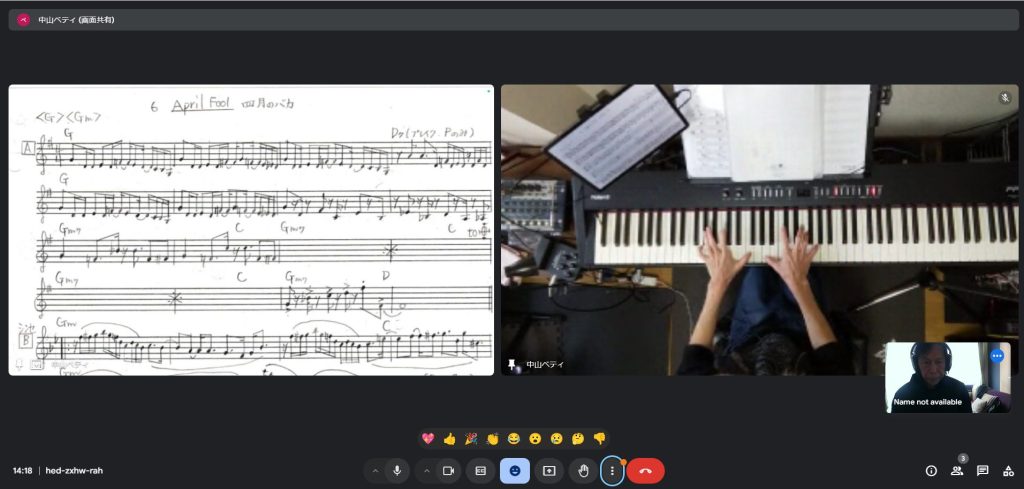Close the emoji reactions bar toggle
This screenshot has height=489, width=1024.
point(515,471)
